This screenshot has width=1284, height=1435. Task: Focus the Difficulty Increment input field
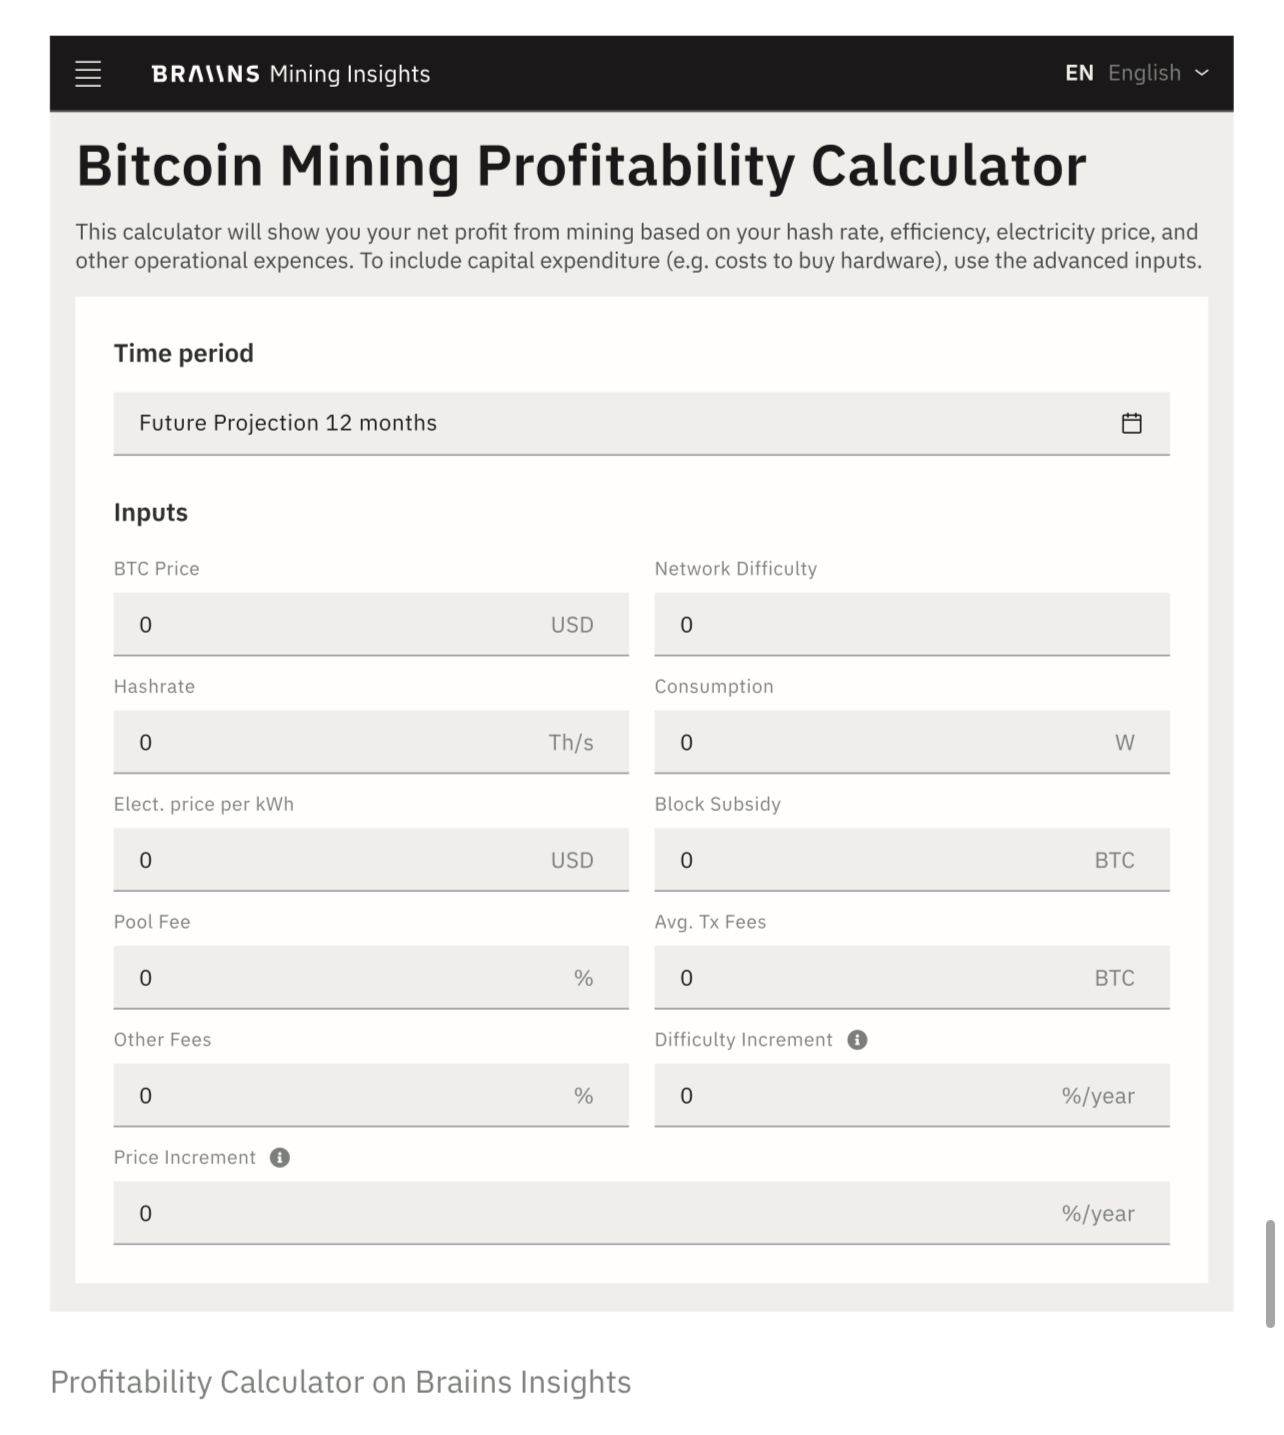pos(860,1097)
